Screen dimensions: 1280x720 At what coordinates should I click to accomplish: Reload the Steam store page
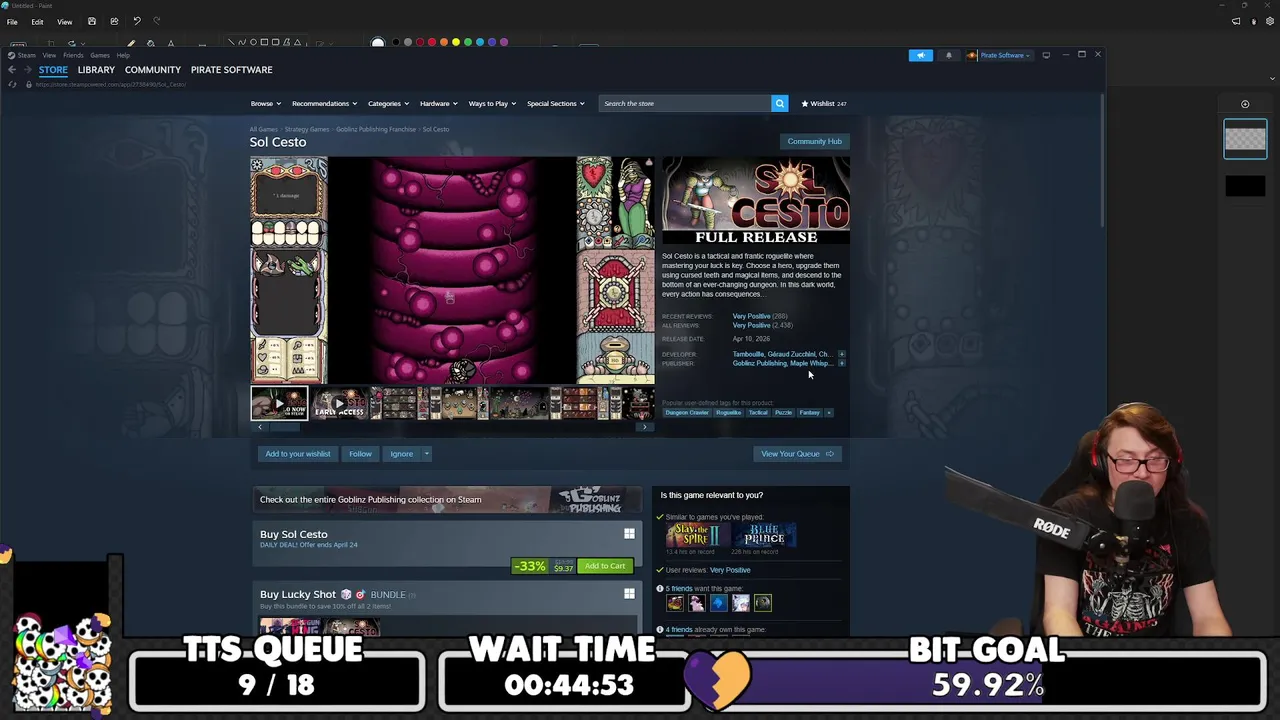pos(12,84)
